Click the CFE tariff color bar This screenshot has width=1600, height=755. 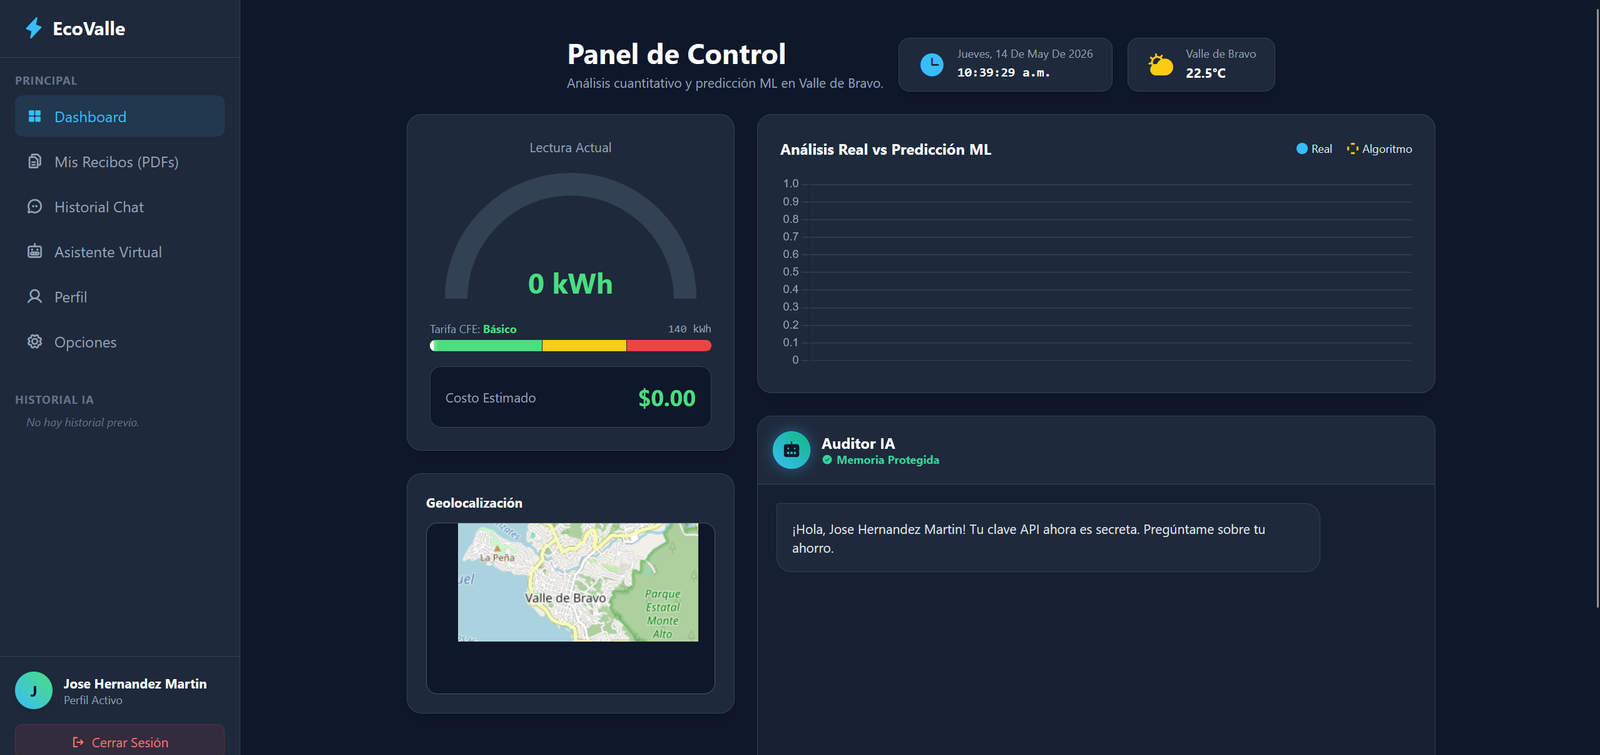point(570,346)
